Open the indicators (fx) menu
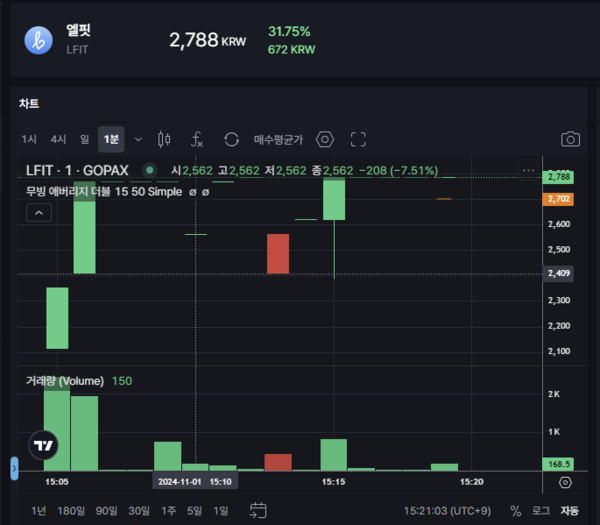This screenshot has width=600, height=525. point(198,140)
